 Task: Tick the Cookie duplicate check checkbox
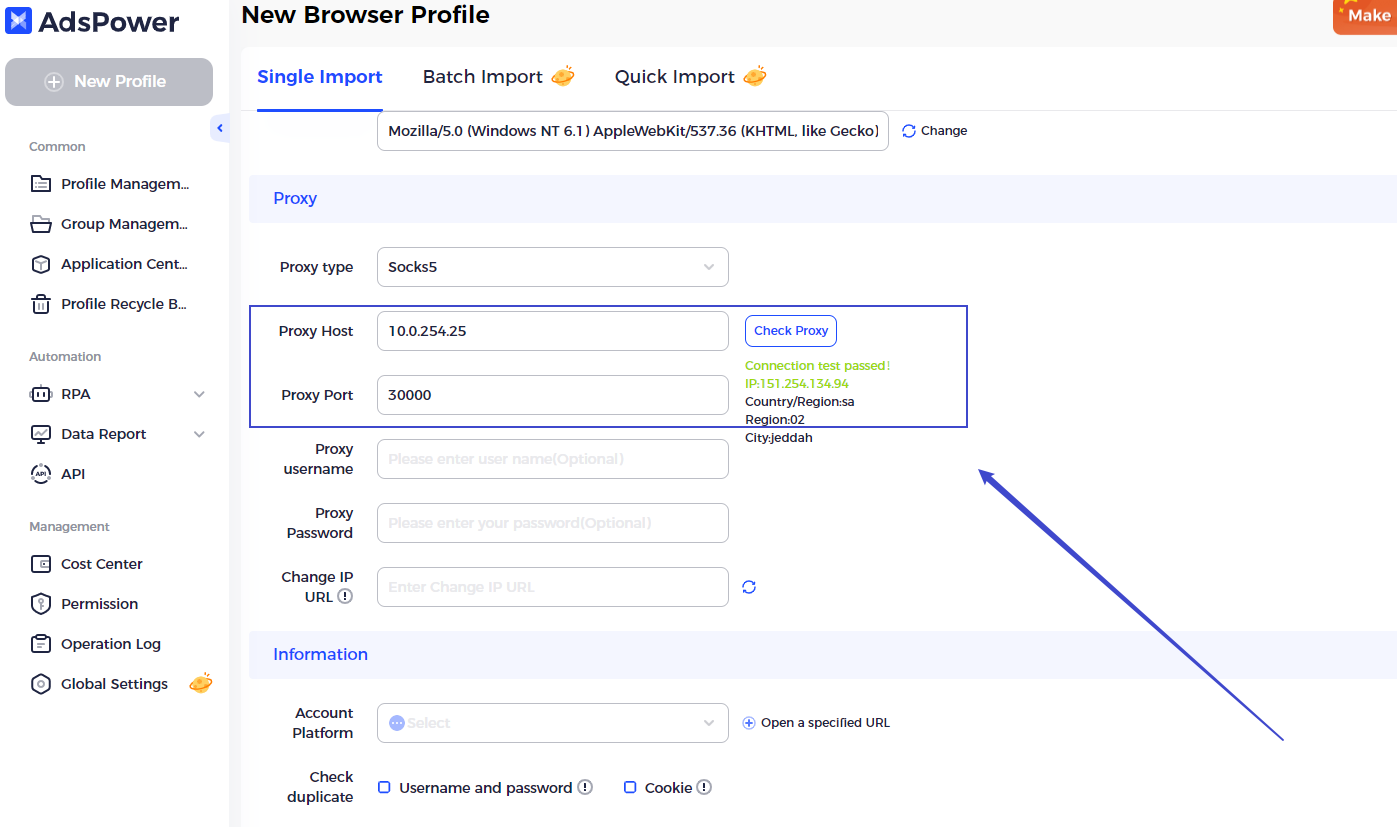[630, 788]
